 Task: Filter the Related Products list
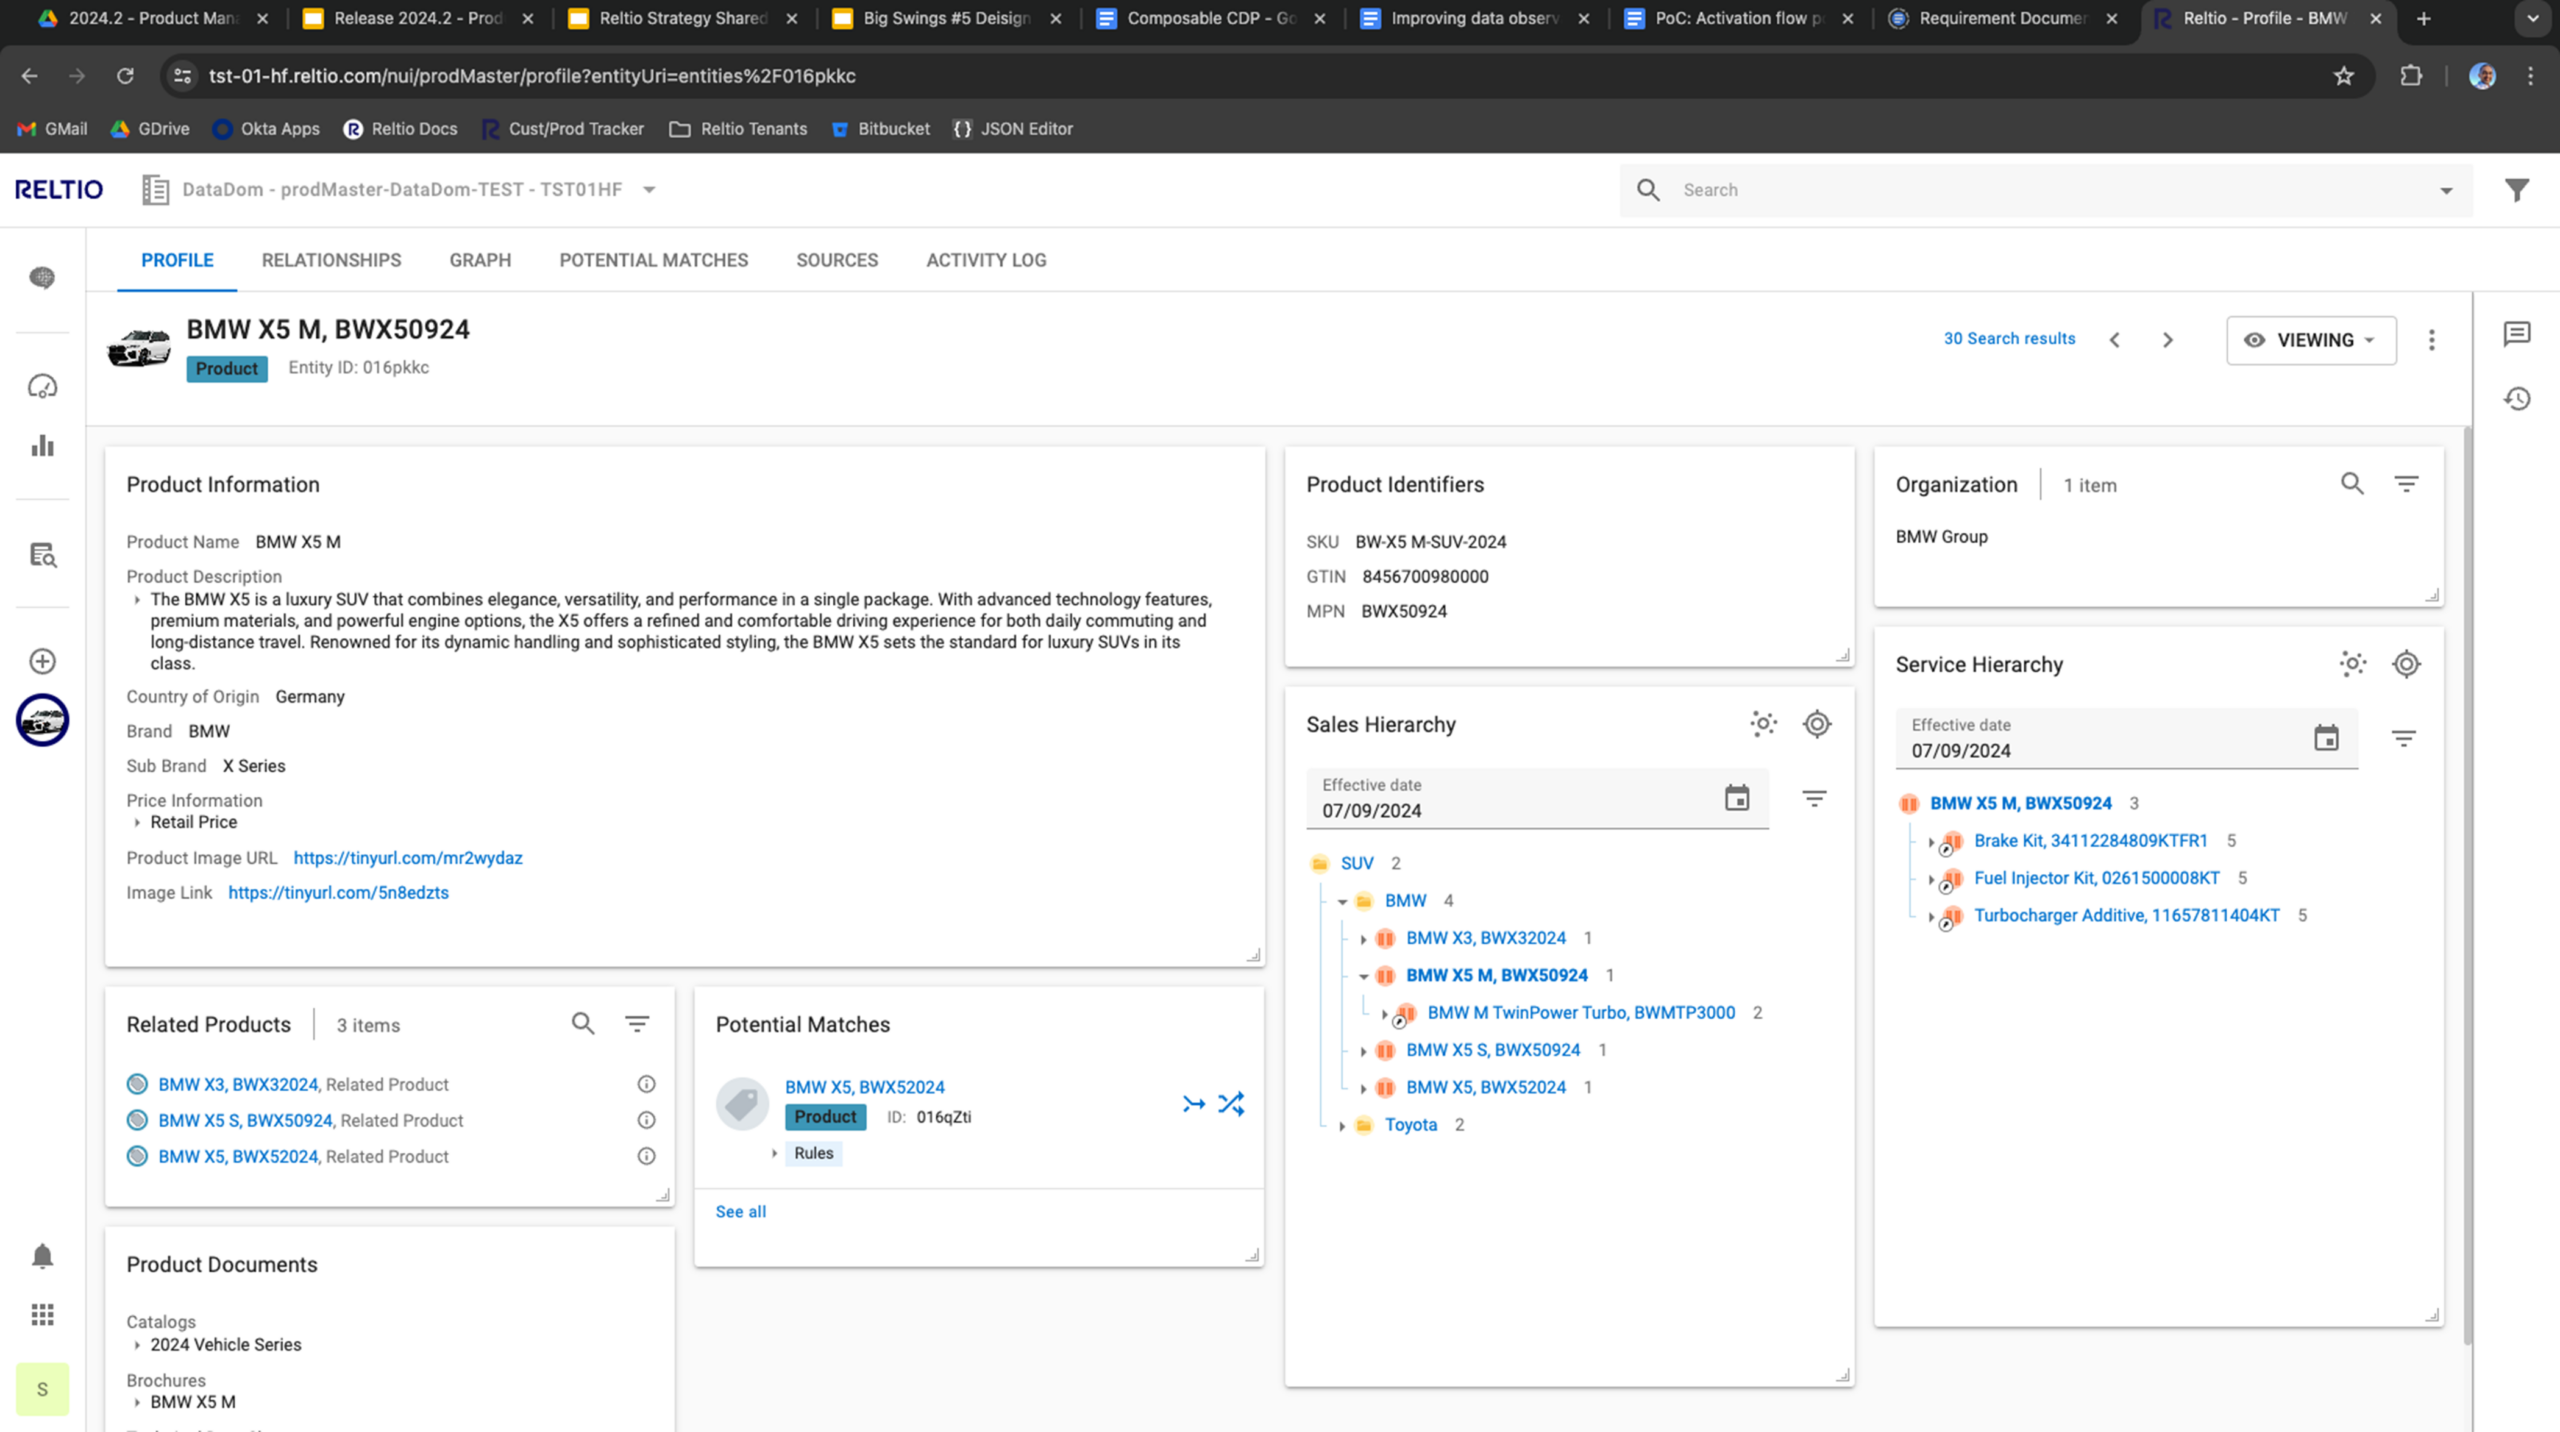pyautogui.click(x=637, y=1024)
